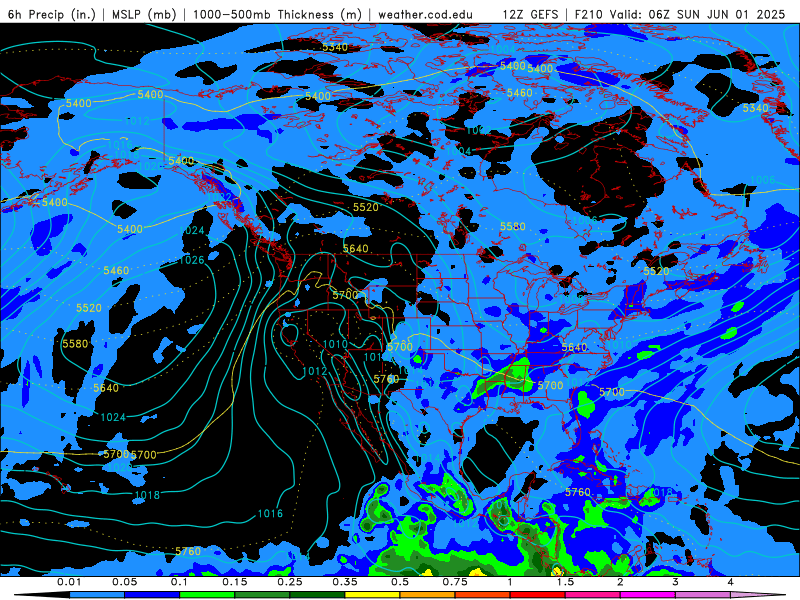This screenshot has width=800, height=600.
Task: Click the 'MSLP (mb)' title text
Action: [x=144, y=14]
